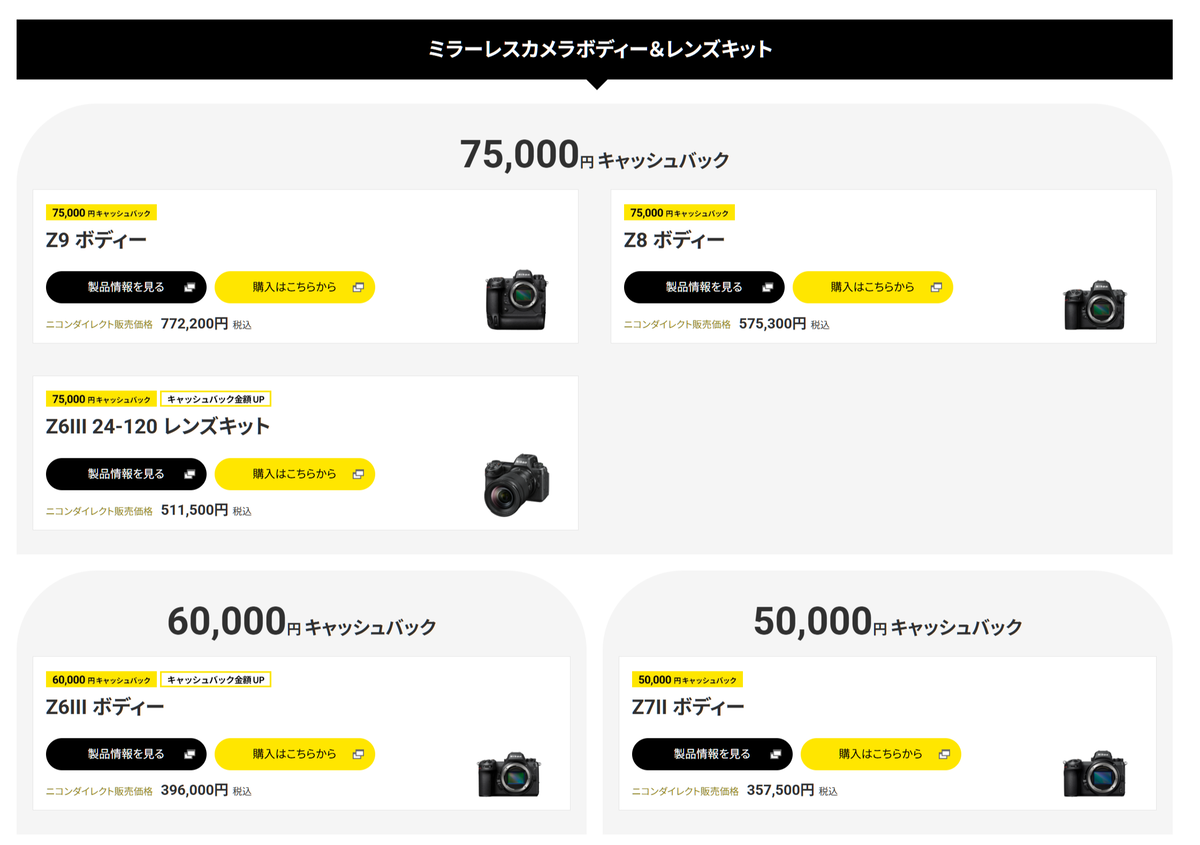Click external-link icon on Z8 購入はこちらから button

point(936,287)
